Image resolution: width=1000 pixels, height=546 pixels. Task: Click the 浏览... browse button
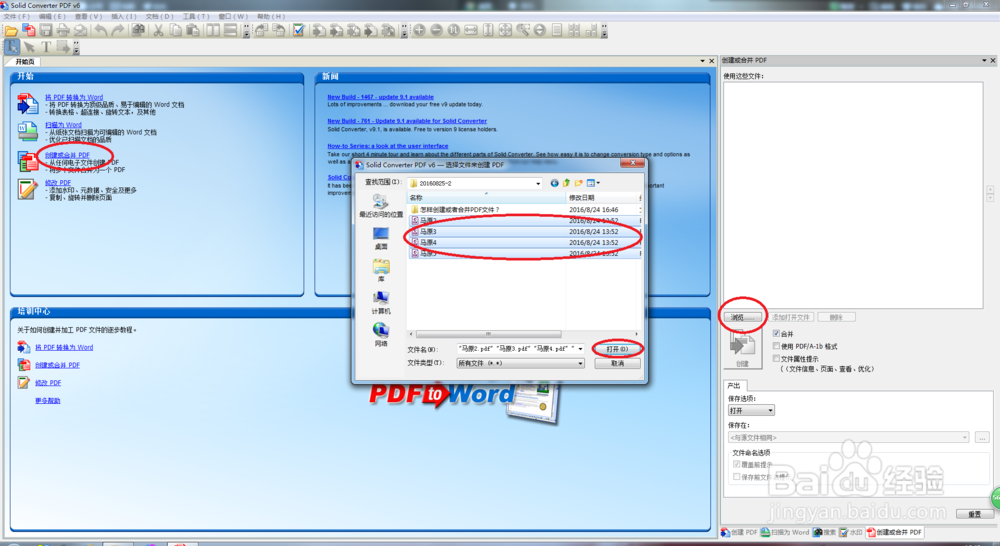click(742, 317)
